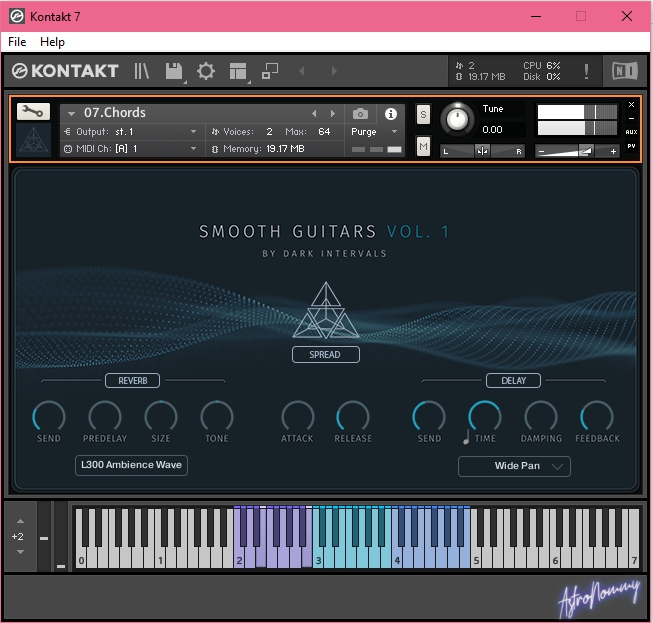The height and width of the screenshot is (623, 653).
Task: Click the workspace layout icon
Action: pos(238,71)
